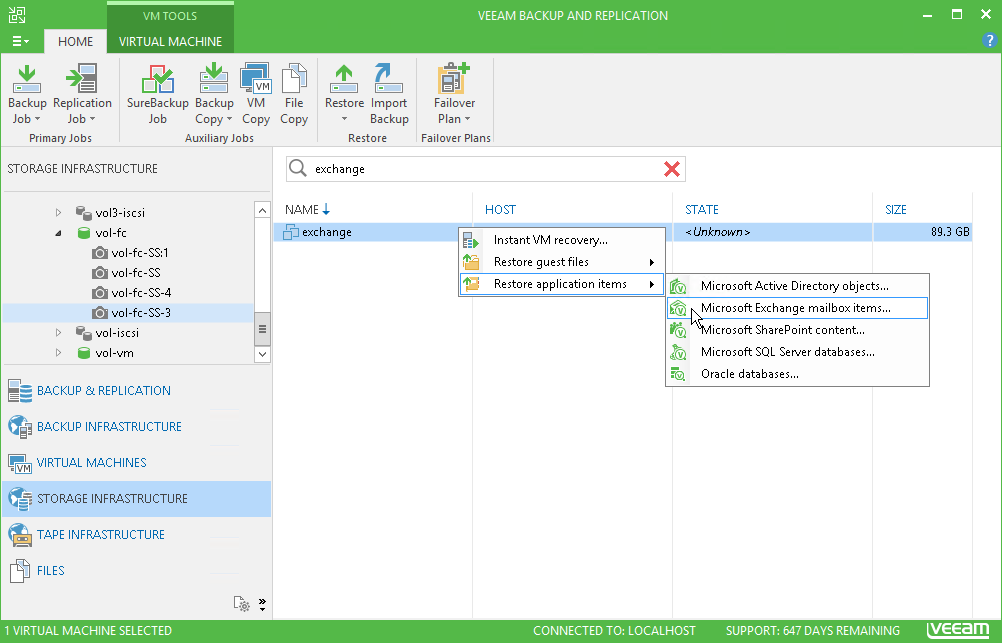This screenshot has height=643, width=1002.
Task: Choose Microsoft SharePoint content
Action: point(798,330)
